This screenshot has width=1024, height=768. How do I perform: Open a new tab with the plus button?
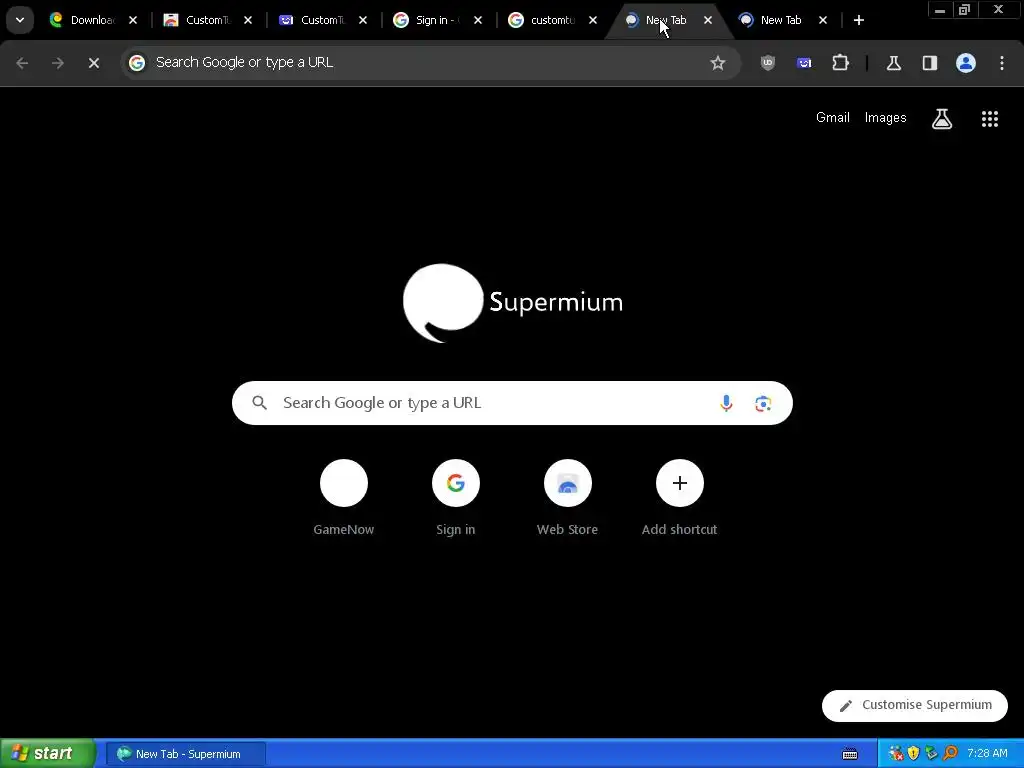pyautogui.click(x=859, y=20)
